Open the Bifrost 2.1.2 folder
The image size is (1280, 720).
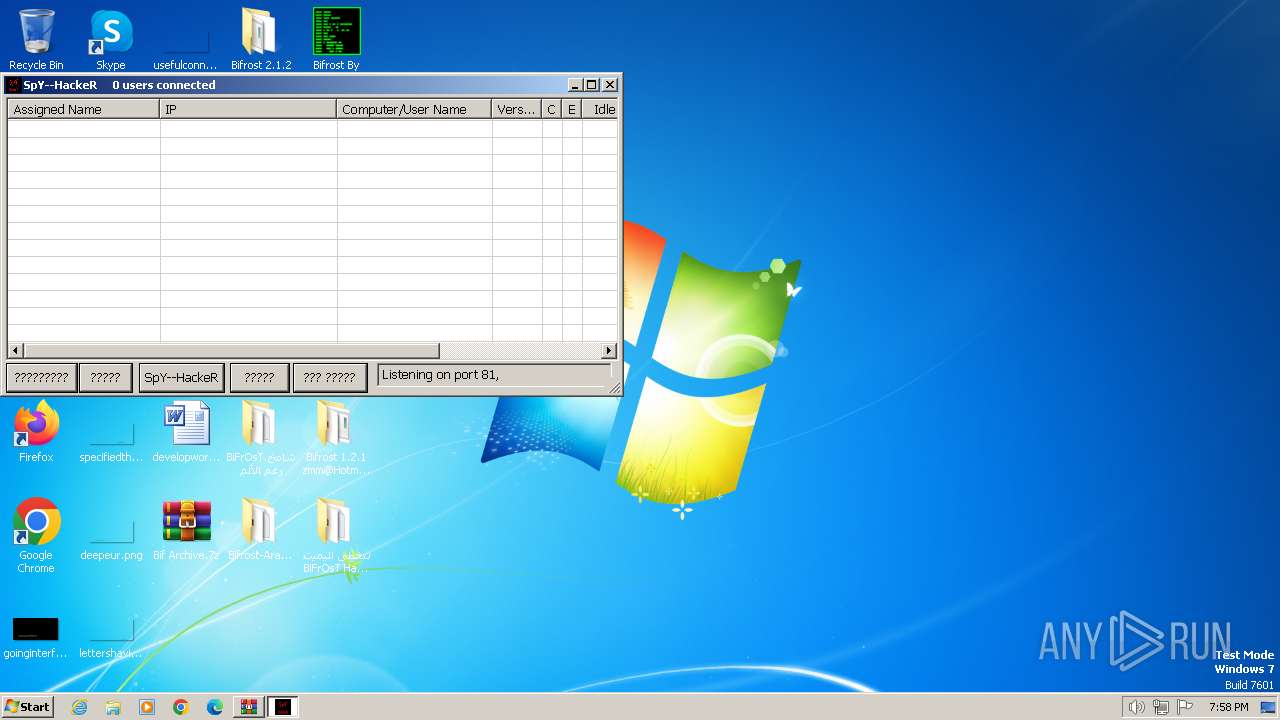(x=261, y=40)
